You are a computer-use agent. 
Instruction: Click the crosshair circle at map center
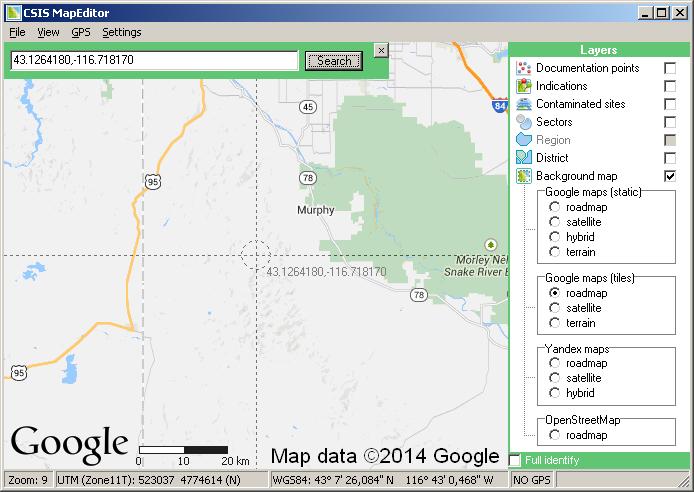(255, 255)
